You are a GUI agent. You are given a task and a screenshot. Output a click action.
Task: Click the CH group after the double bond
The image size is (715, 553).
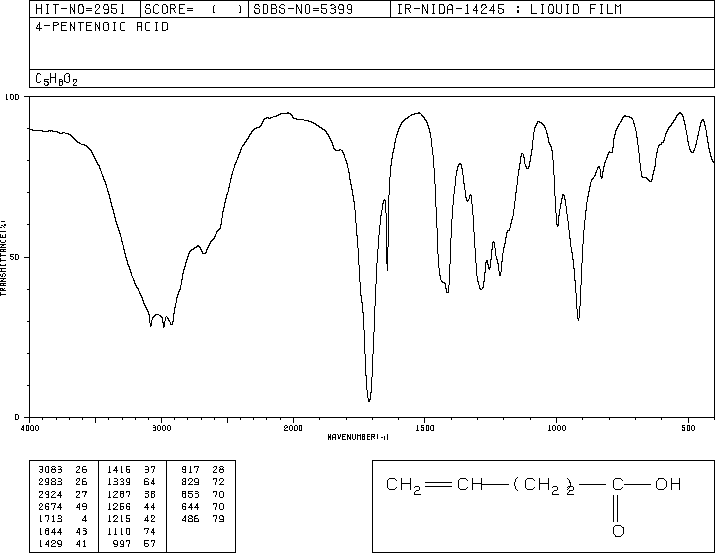coord(469,484)
